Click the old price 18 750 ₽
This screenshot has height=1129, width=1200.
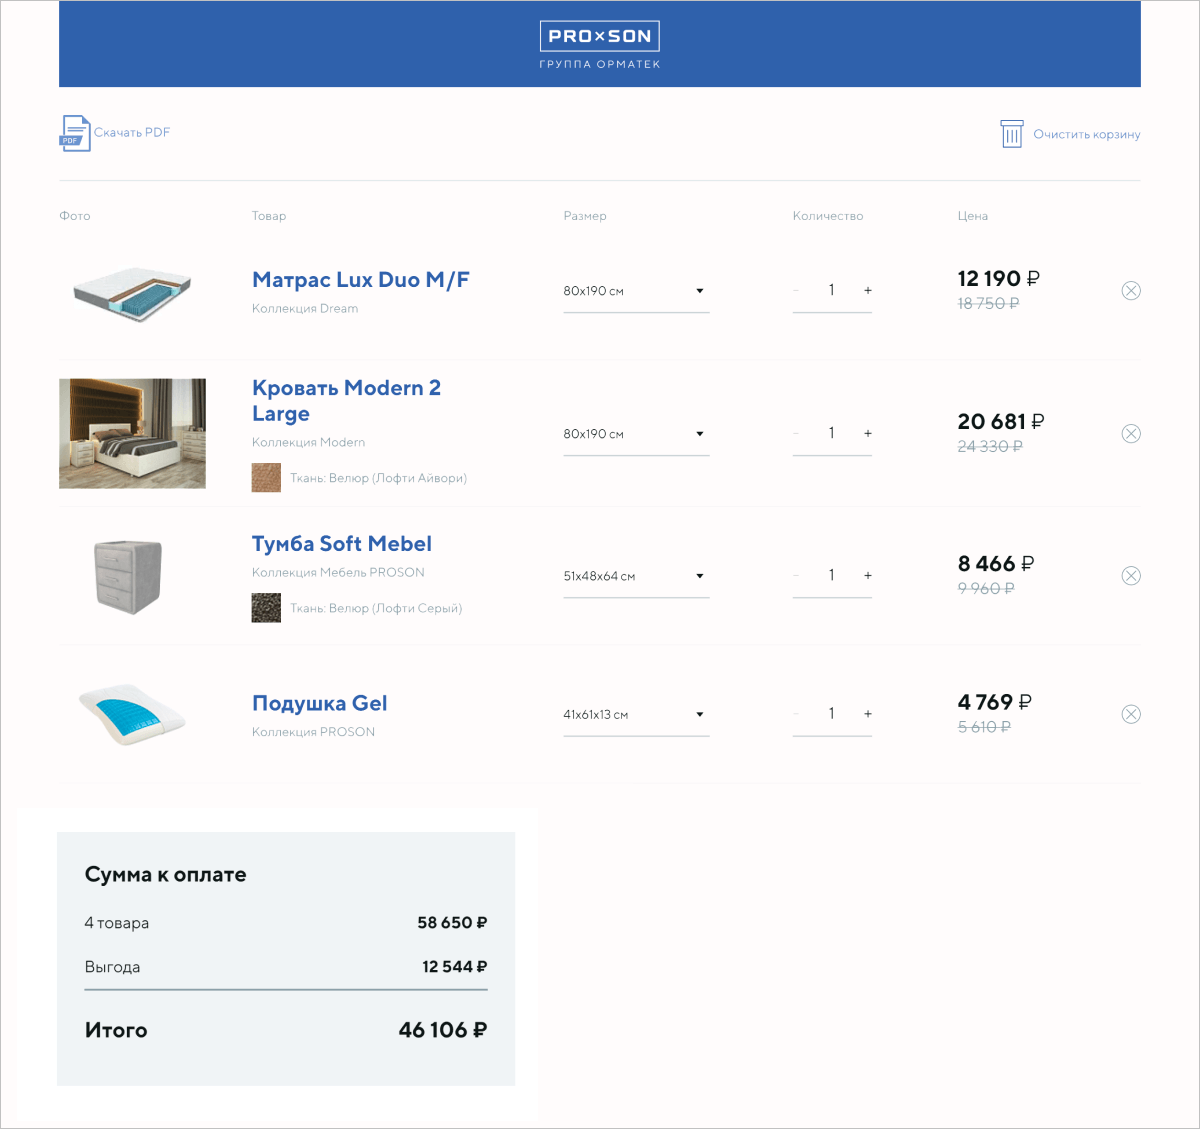coord(988,304)
